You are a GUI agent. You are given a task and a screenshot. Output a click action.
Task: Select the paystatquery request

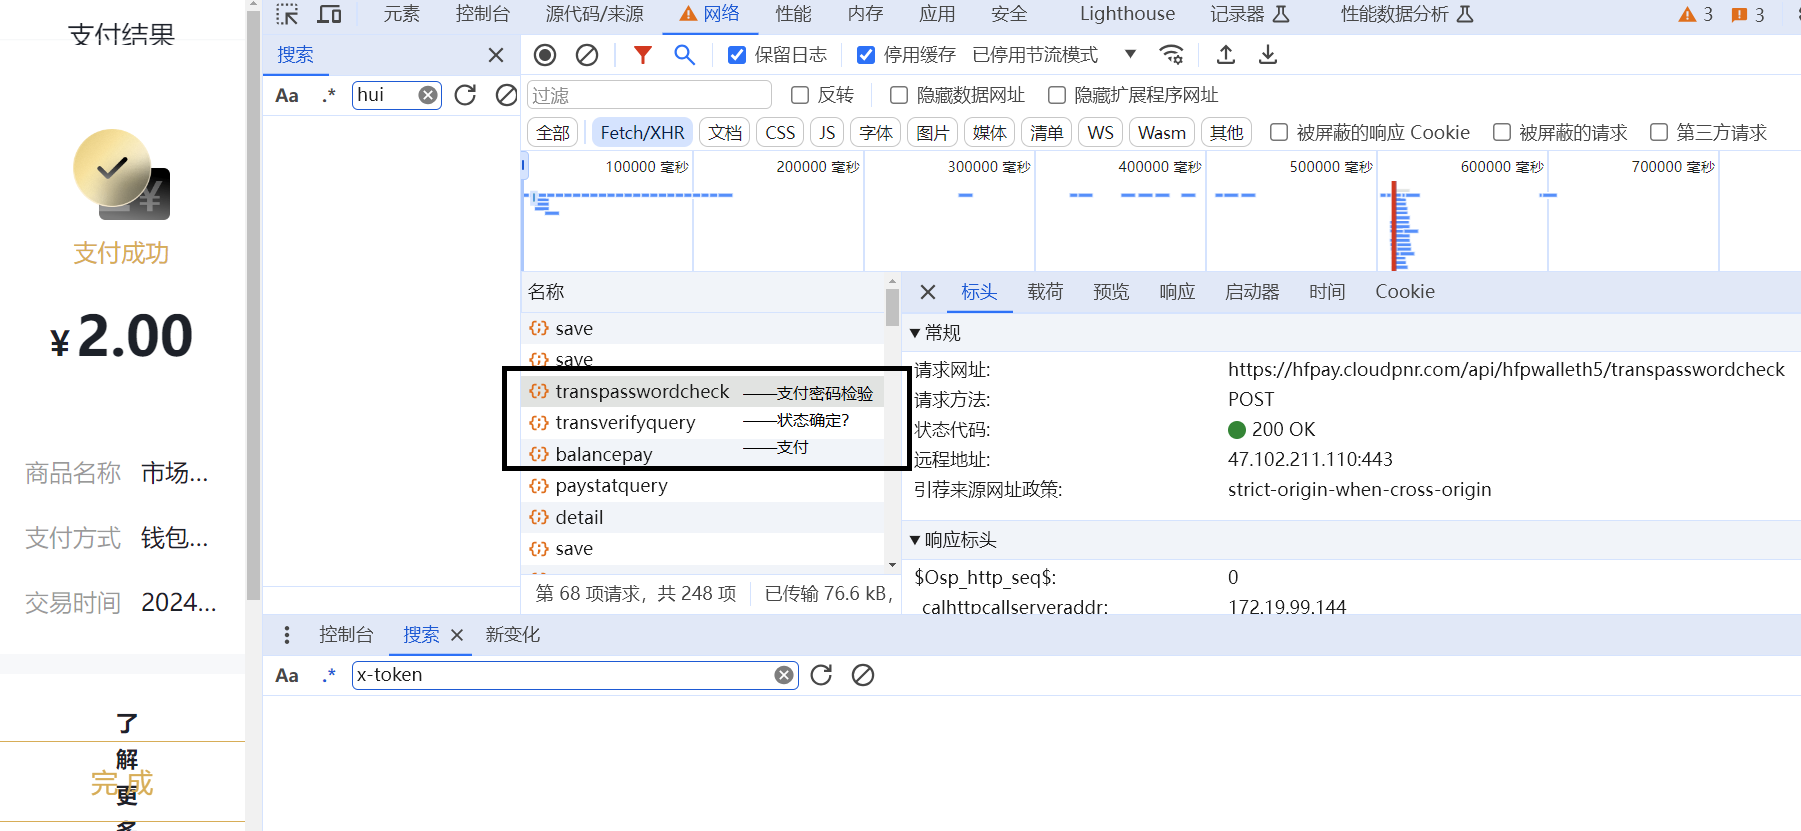tap(702, 486)
